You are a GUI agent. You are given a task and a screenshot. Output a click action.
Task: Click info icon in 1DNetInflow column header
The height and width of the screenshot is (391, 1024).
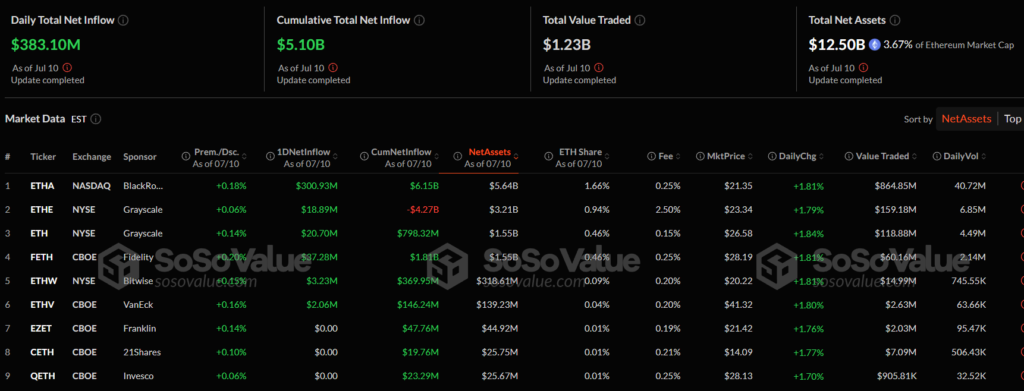270,157
